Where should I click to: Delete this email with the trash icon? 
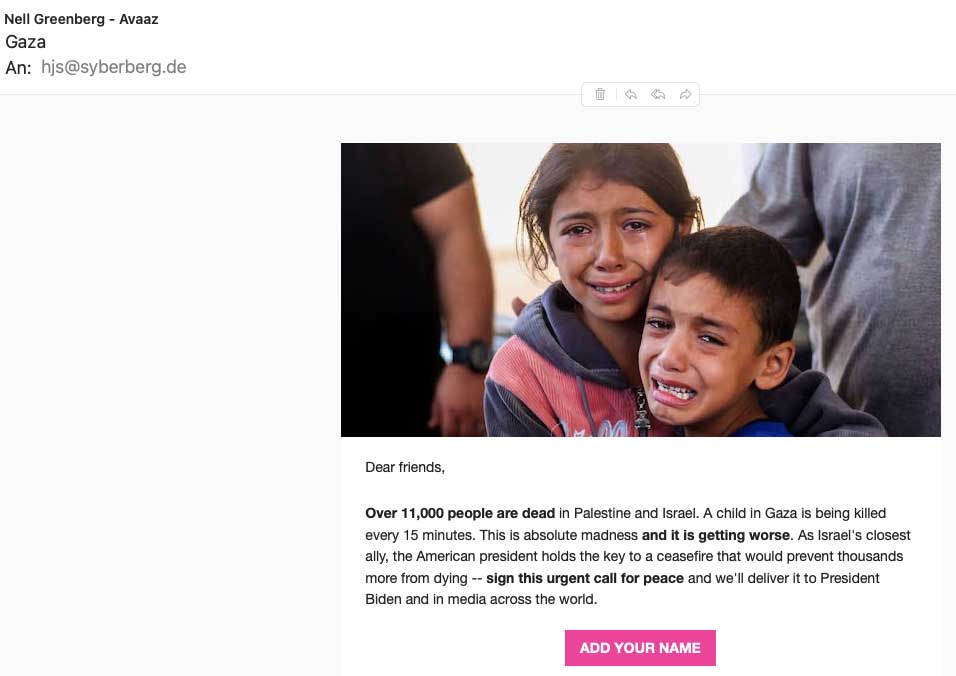pyautogui.click(x=600, y=94)
